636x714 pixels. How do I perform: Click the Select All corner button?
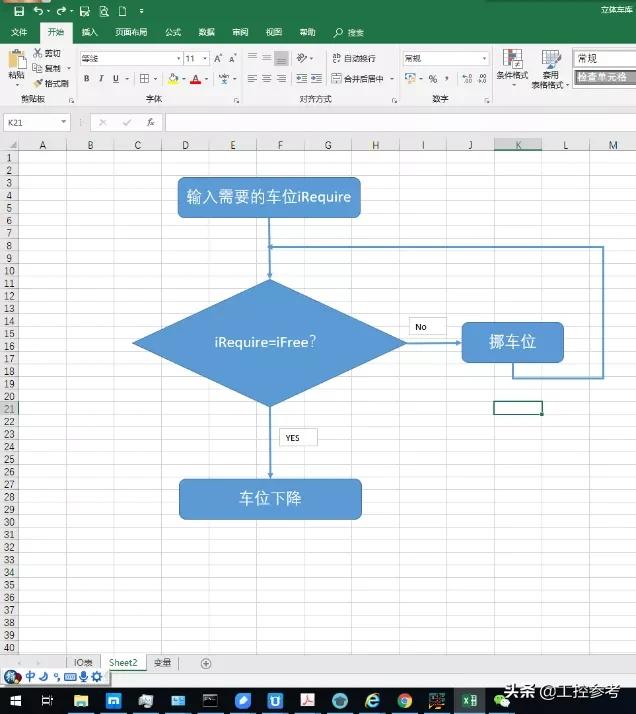(10, 145)
